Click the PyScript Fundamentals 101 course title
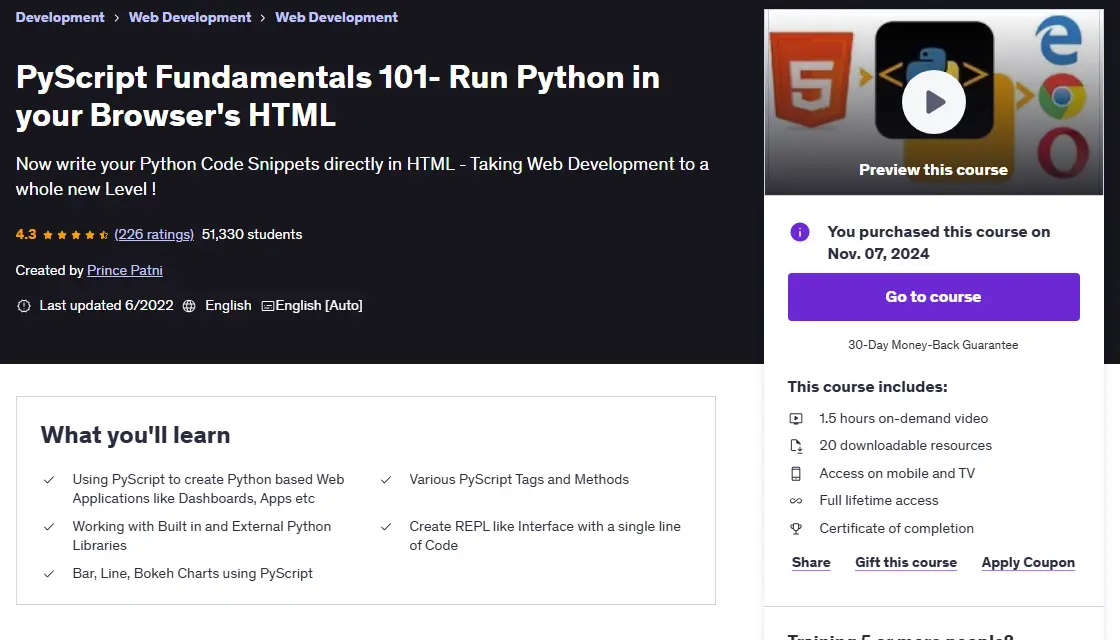 click(338, 96)
